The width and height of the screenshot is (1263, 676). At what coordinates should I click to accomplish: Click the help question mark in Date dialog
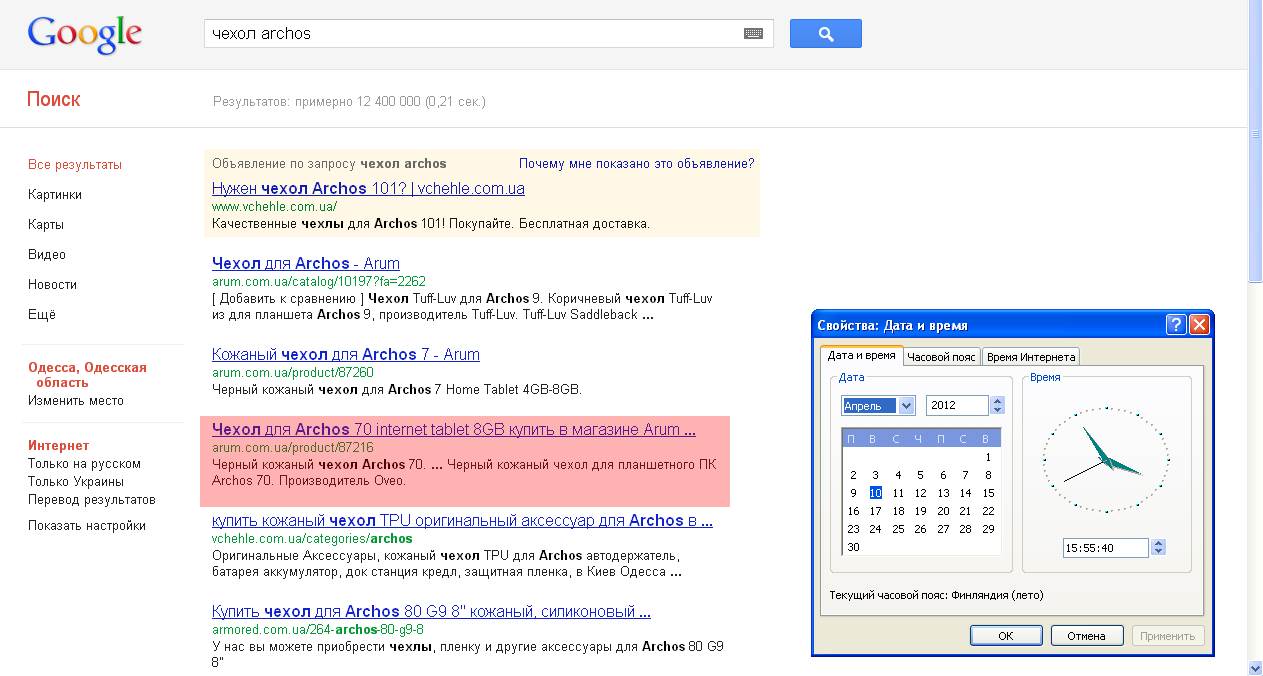click(1177, 325)
